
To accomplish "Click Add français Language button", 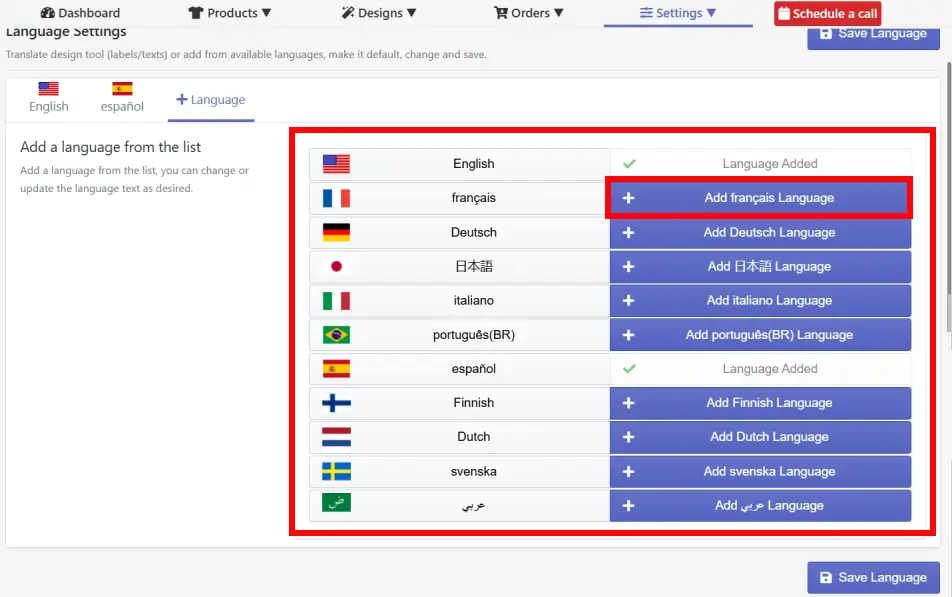I will (x=759, y=198).
